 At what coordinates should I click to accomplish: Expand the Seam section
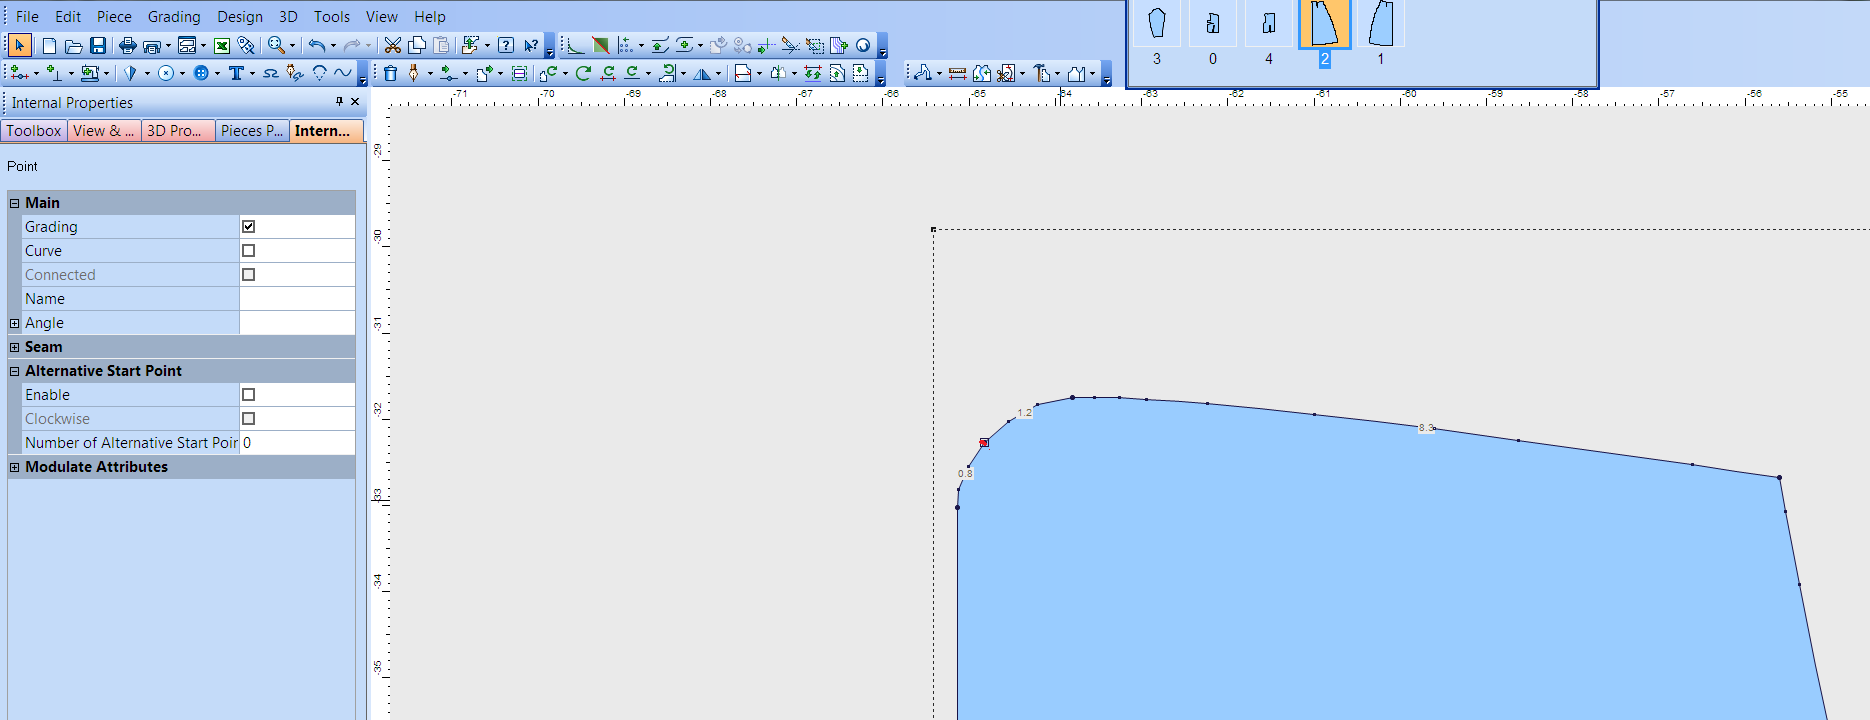[x=15, y=347]
